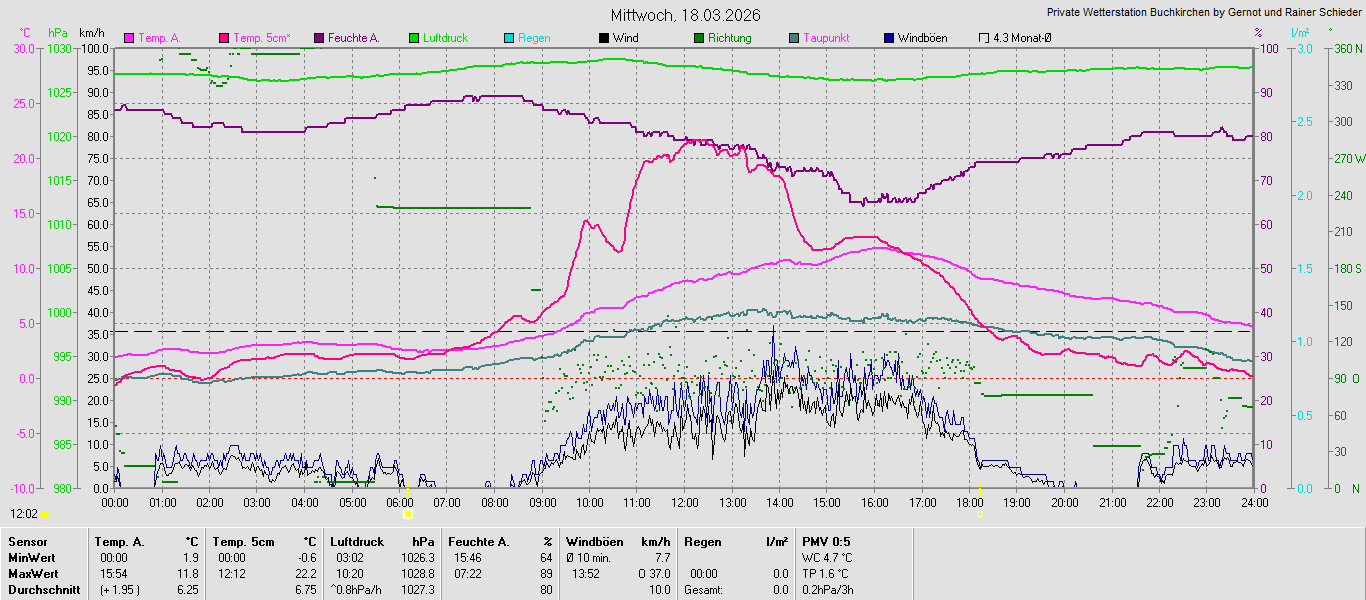
Task: Click the Taupunkt legend label text
Action: coord(826,38)
